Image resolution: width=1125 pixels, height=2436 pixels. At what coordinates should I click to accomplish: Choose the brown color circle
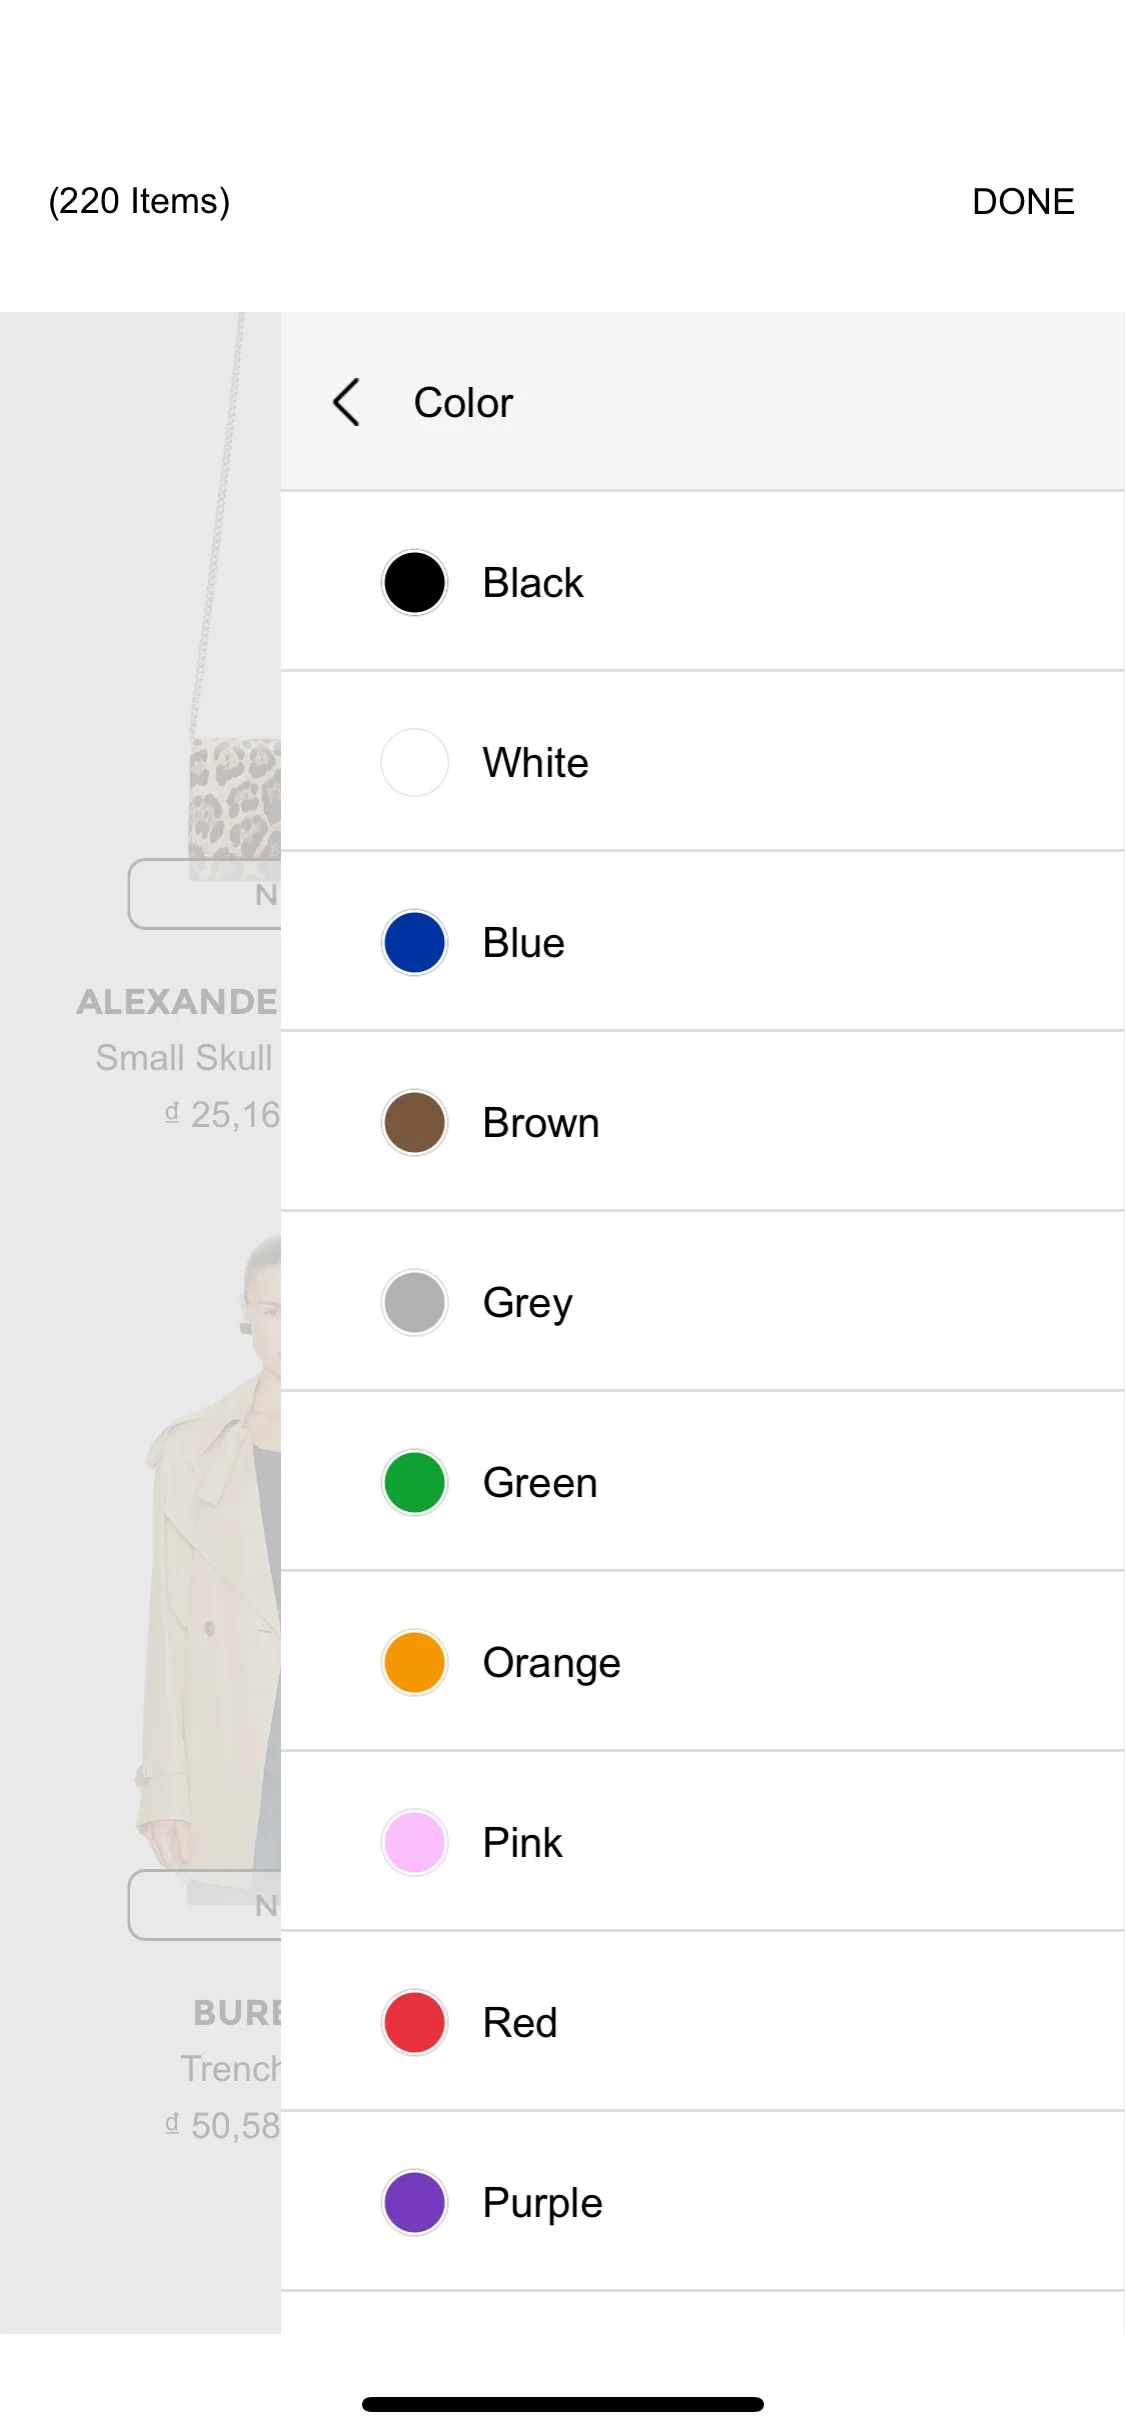point(414,1122)
